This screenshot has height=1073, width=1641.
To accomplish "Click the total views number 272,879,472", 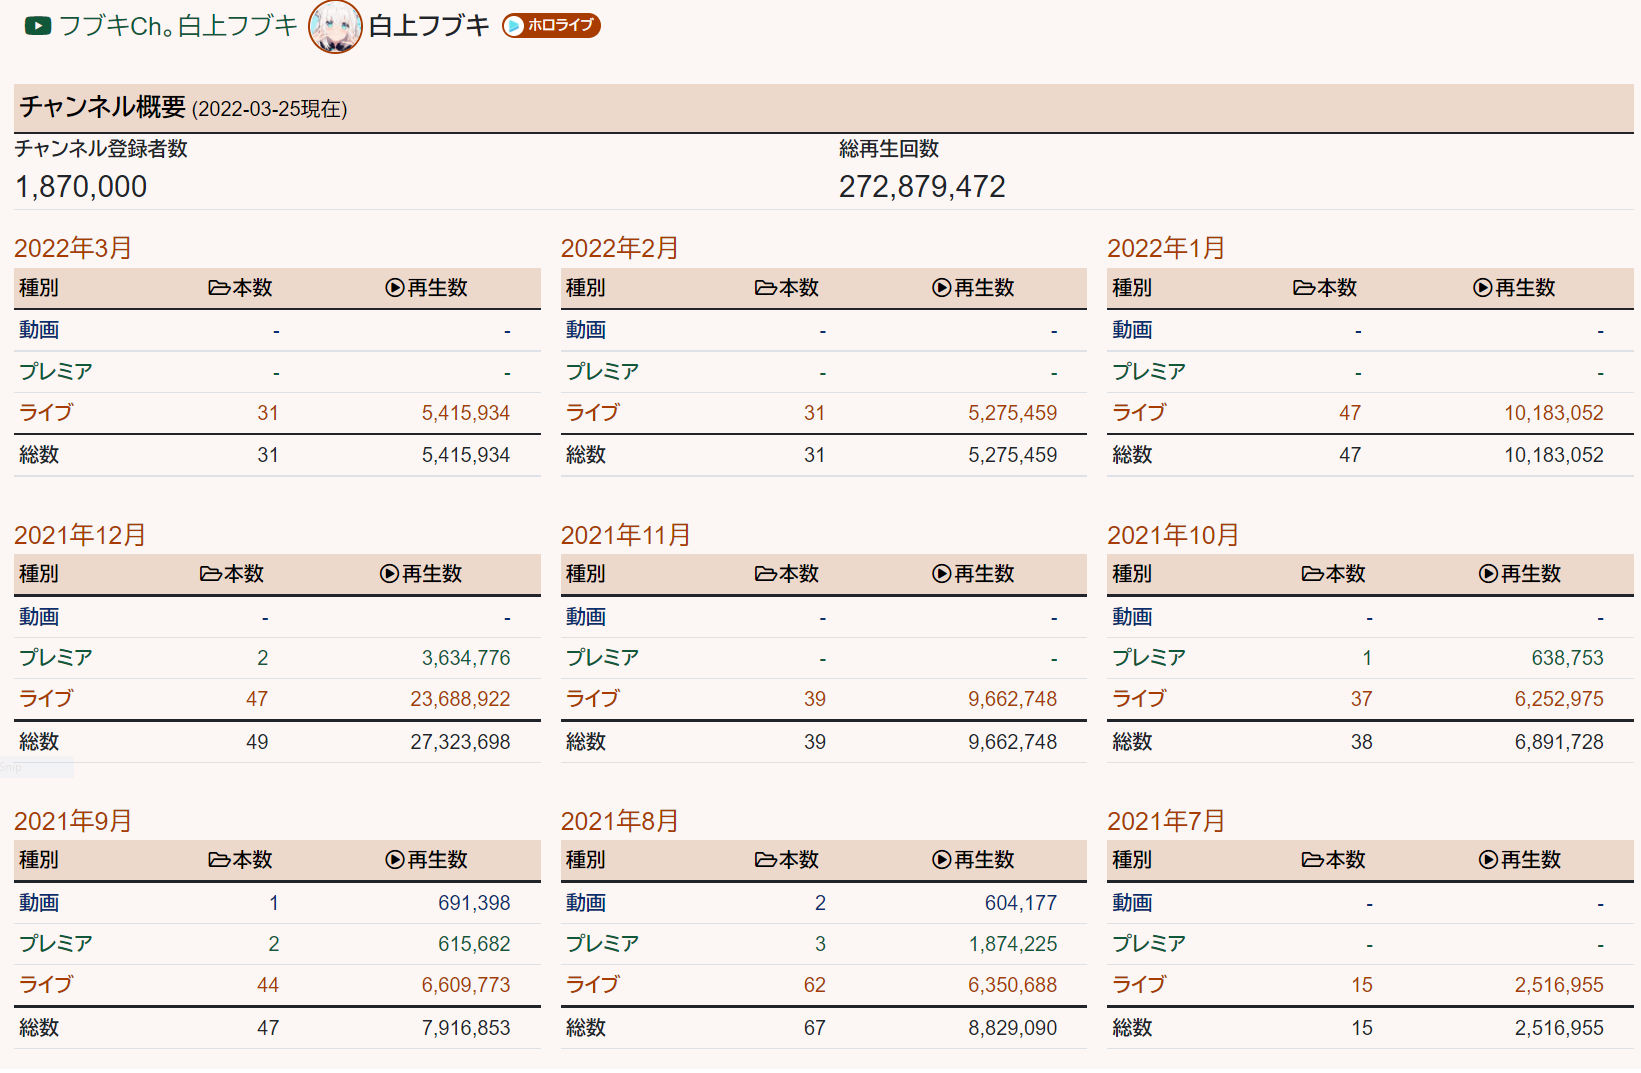I will (922, 187).
